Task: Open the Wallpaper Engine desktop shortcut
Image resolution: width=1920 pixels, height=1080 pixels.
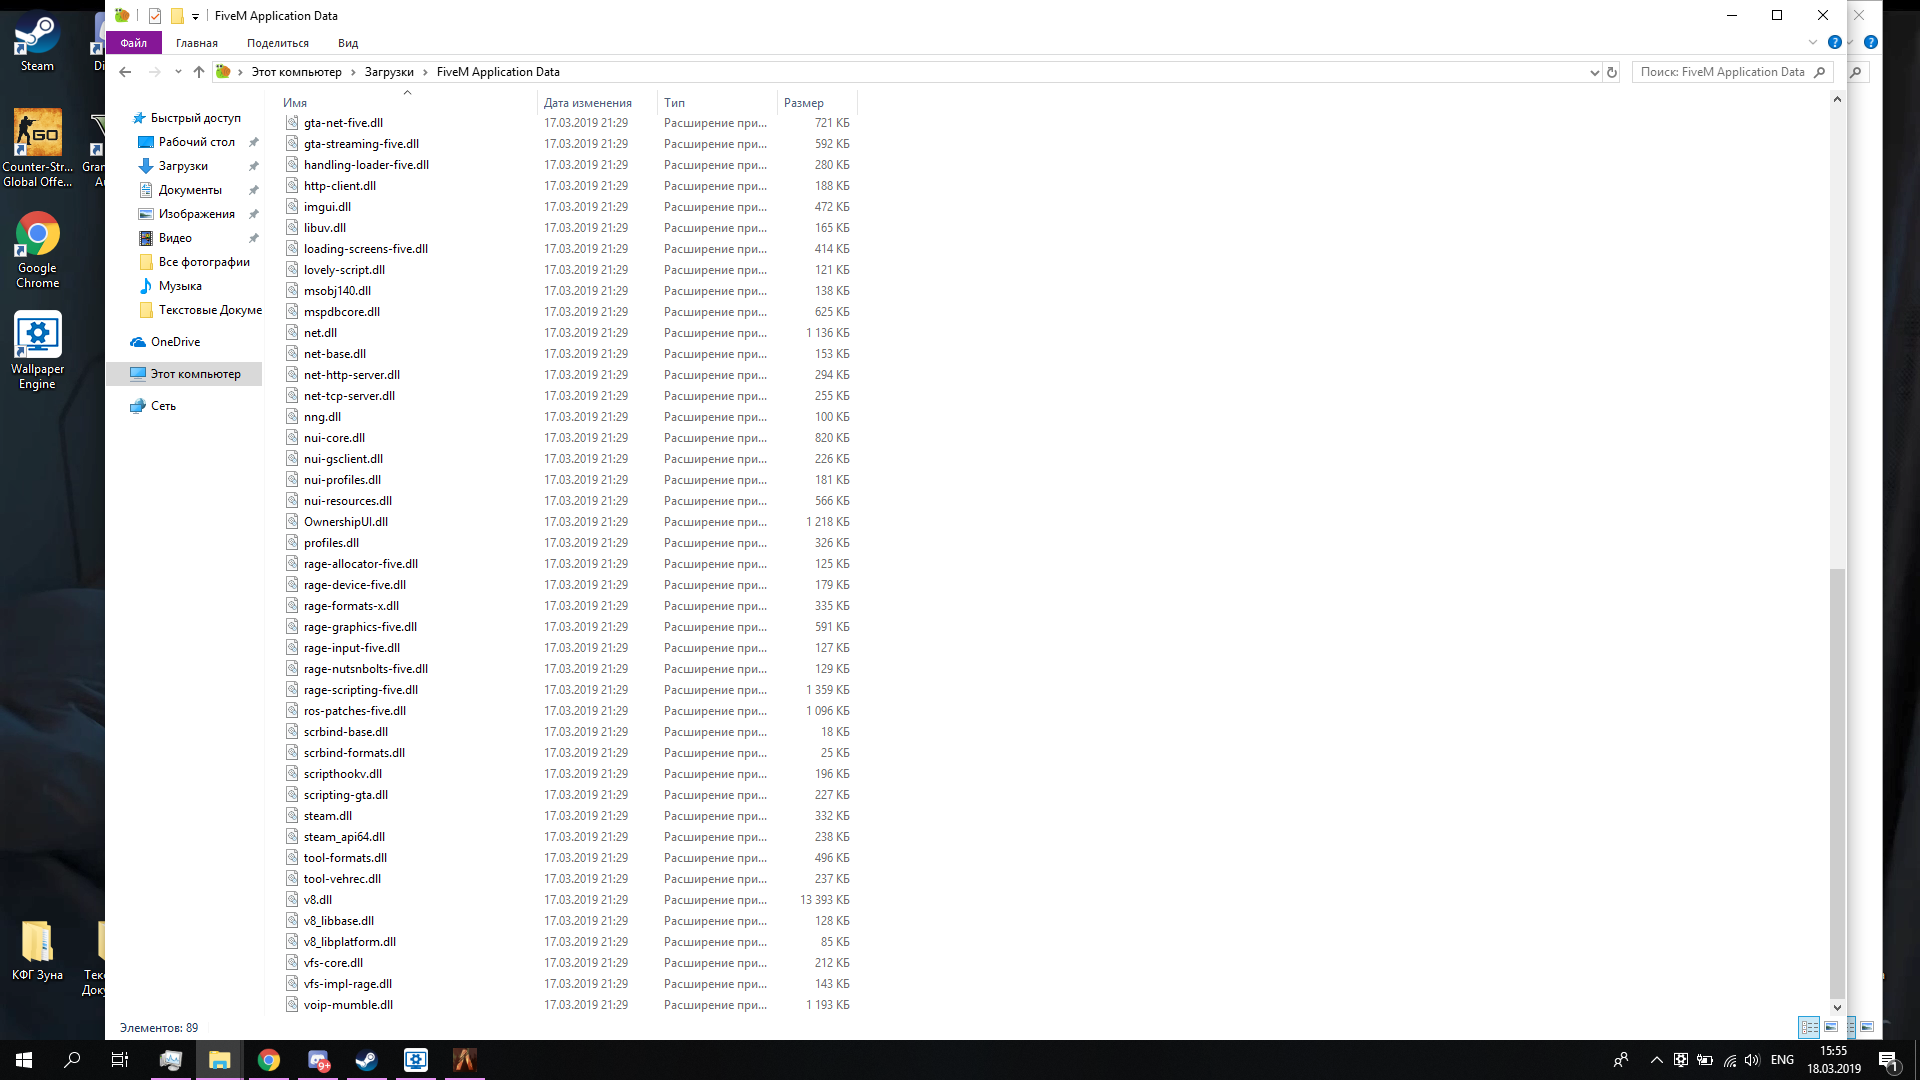Action: (x=37, y=350)
